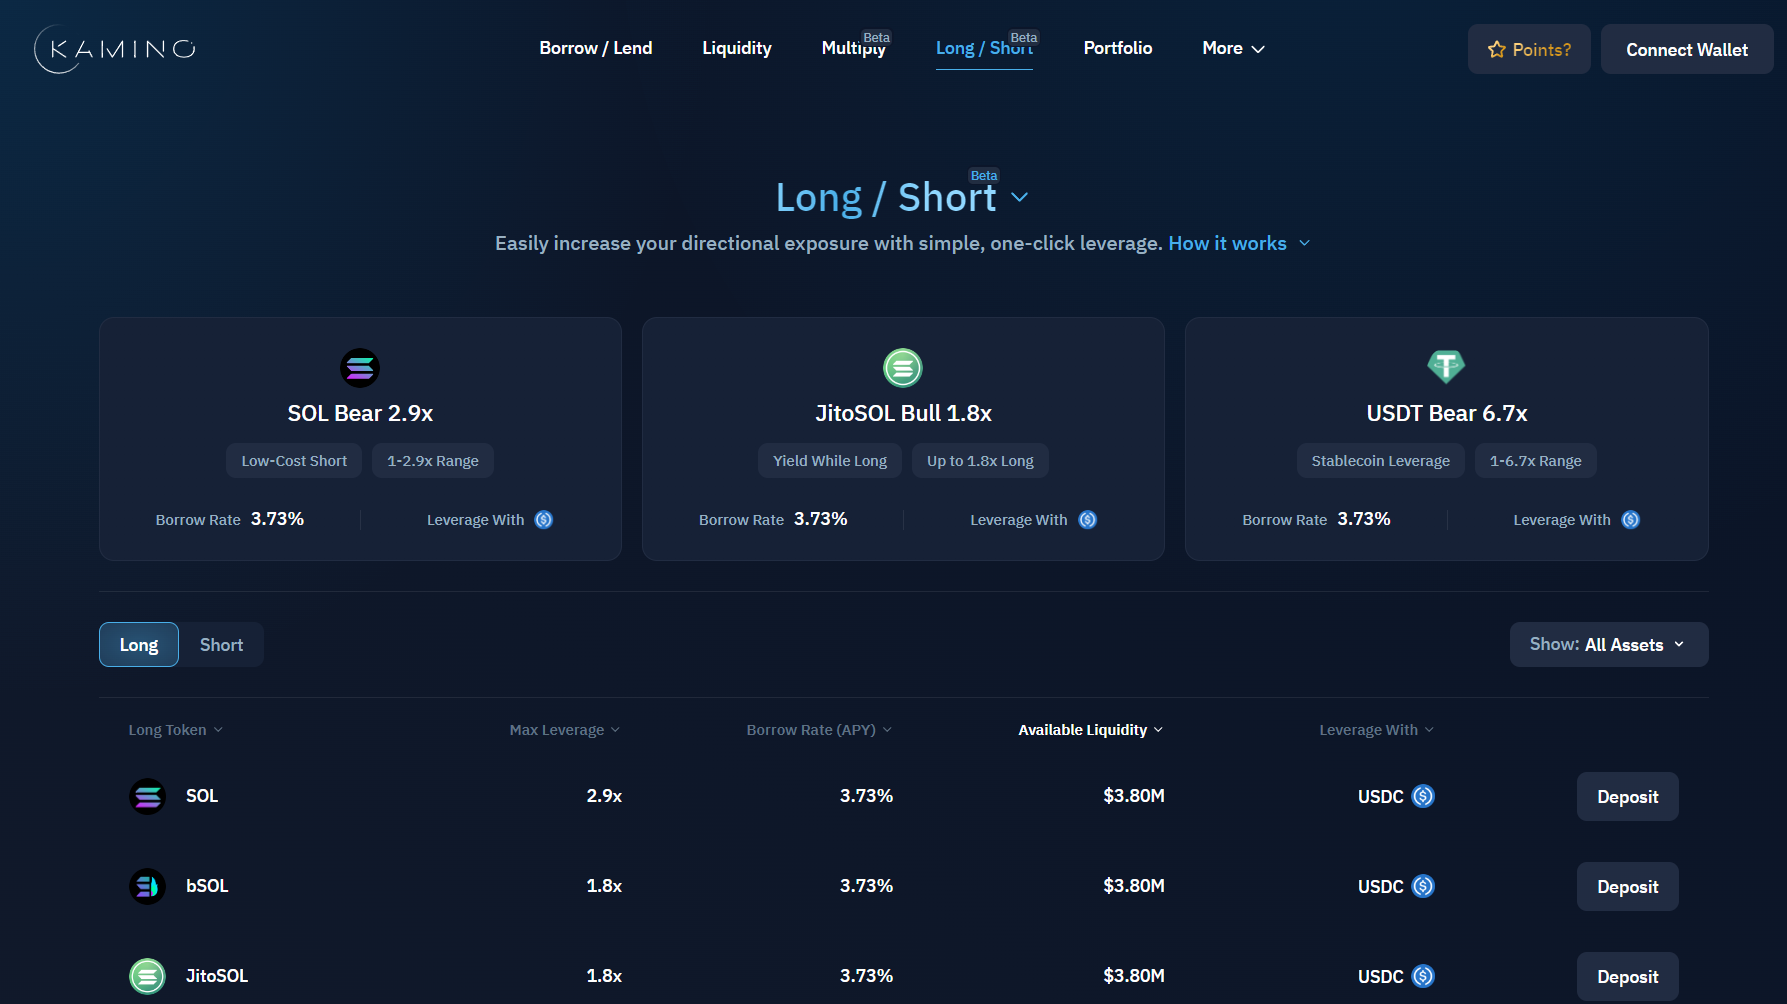Image resolution: width=1787 pixels, height=1004 pixels.
Task: Click the 1-6.7x Range tag
Action: [x=1536, y=461]
